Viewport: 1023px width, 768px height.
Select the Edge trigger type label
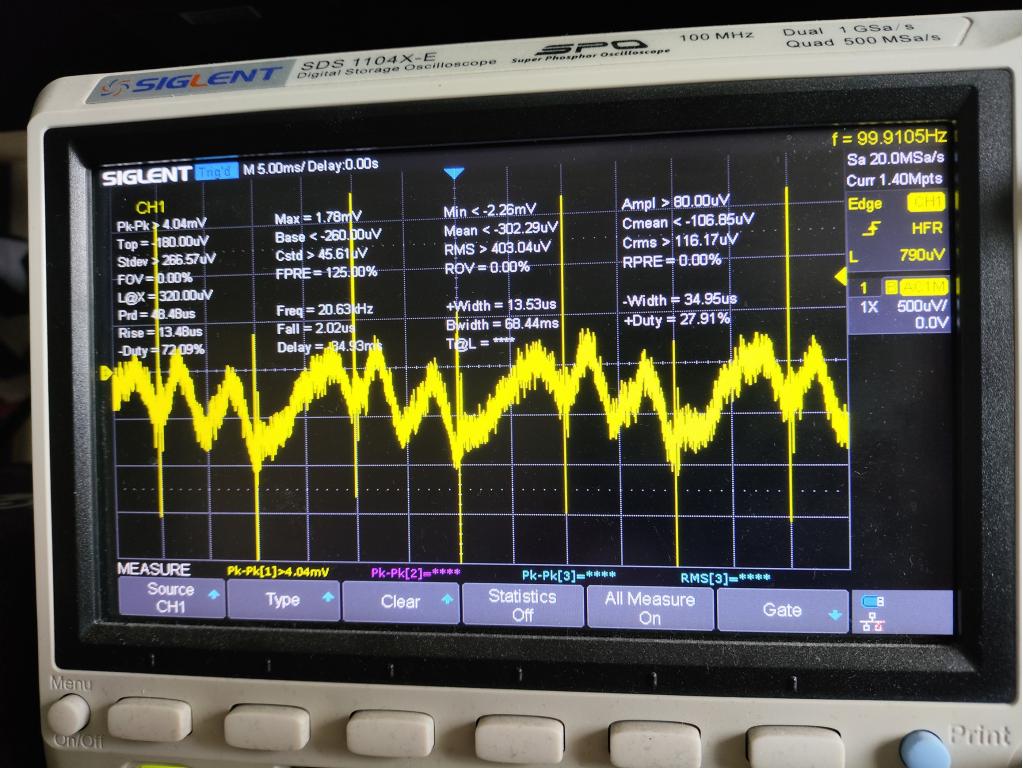coord(864,203)
